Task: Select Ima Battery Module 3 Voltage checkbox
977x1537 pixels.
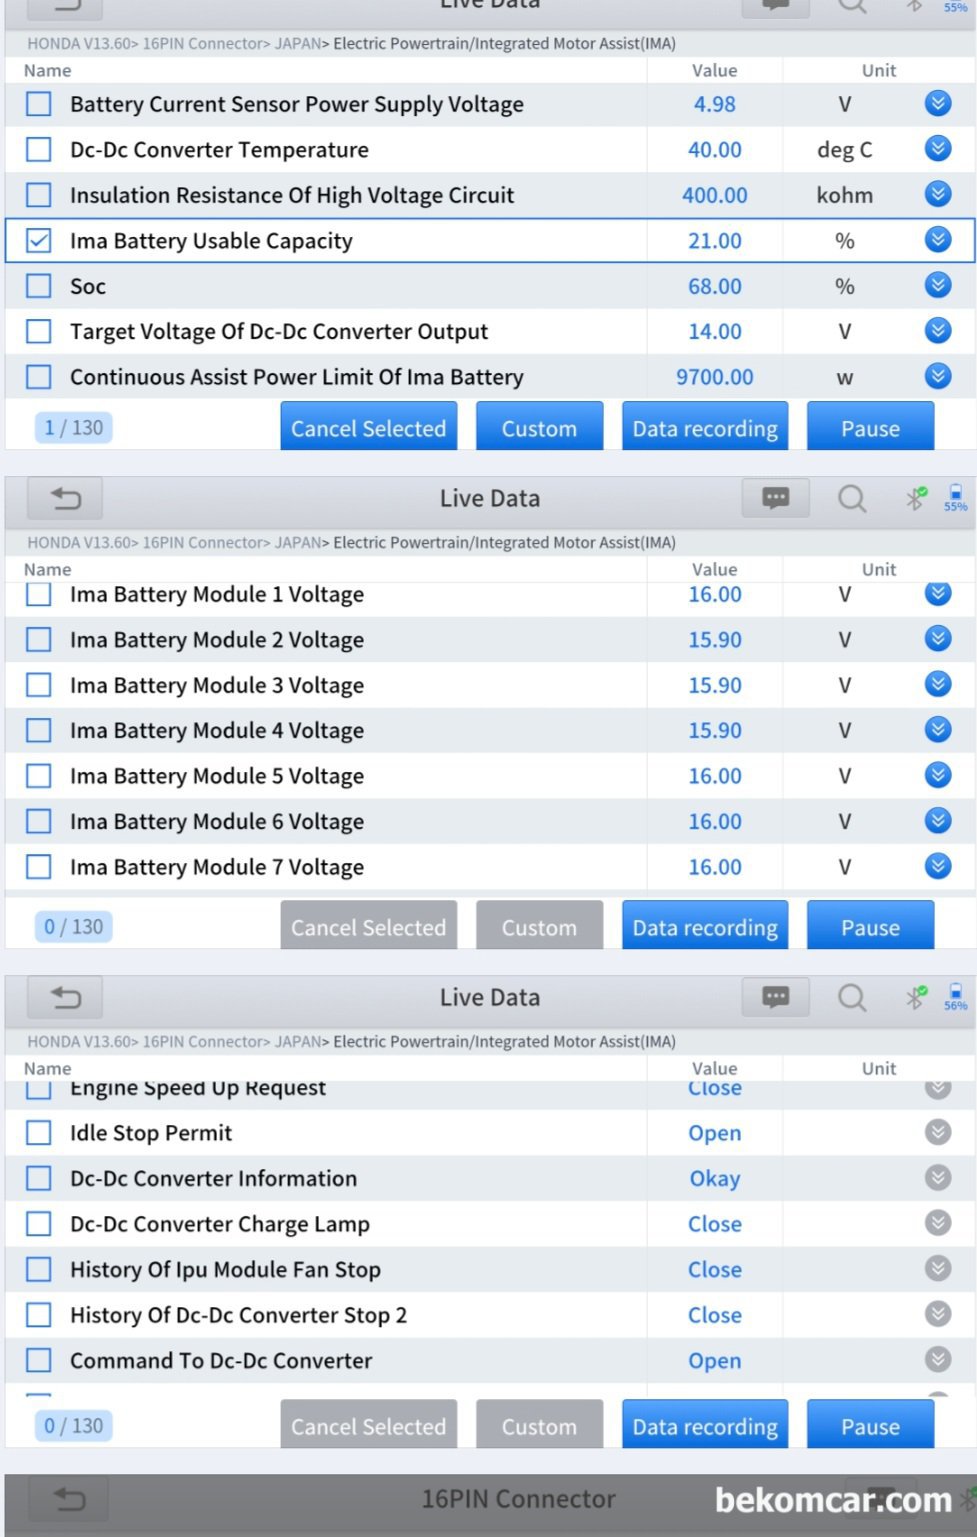Action: point(39,685)
